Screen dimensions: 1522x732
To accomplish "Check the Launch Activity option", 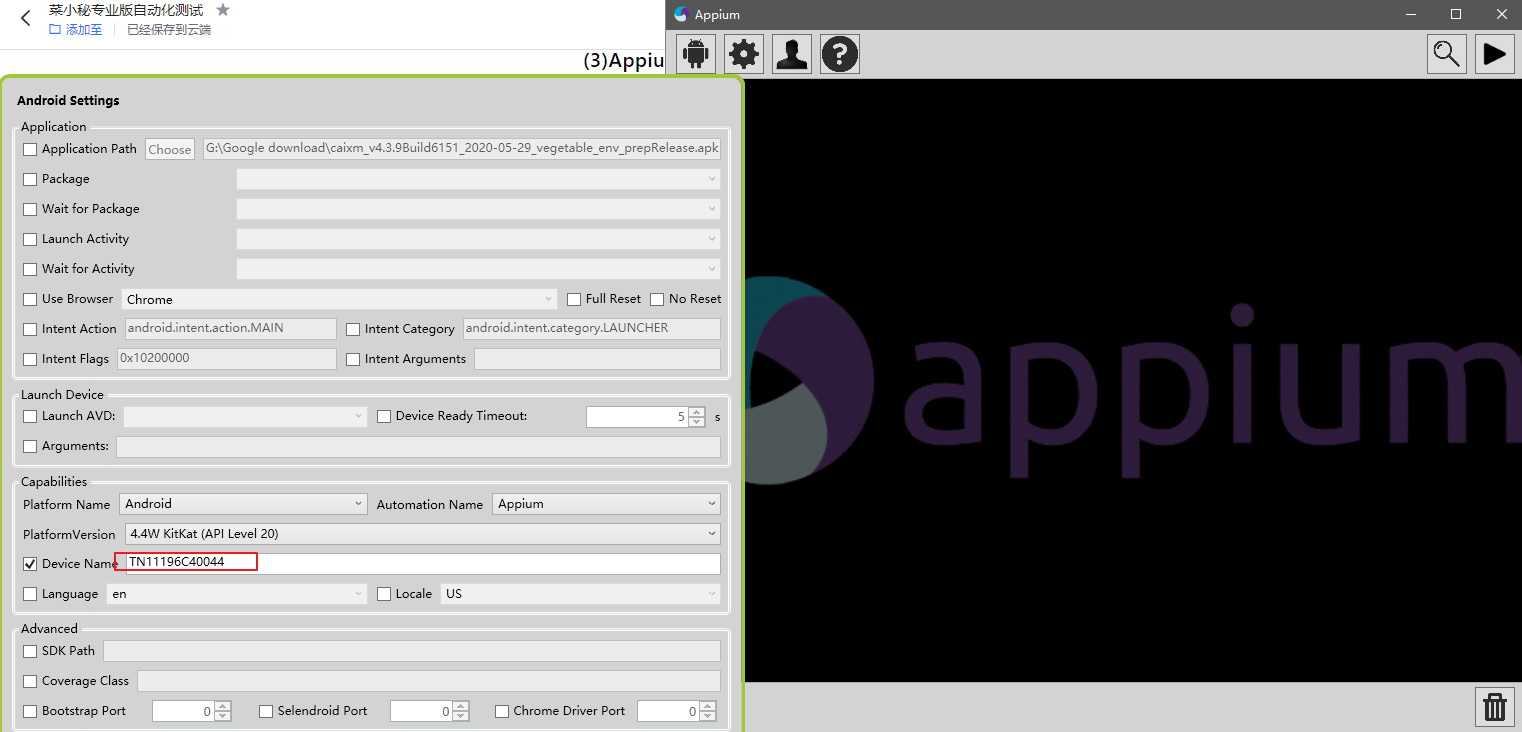I will (x=30, y=239).
